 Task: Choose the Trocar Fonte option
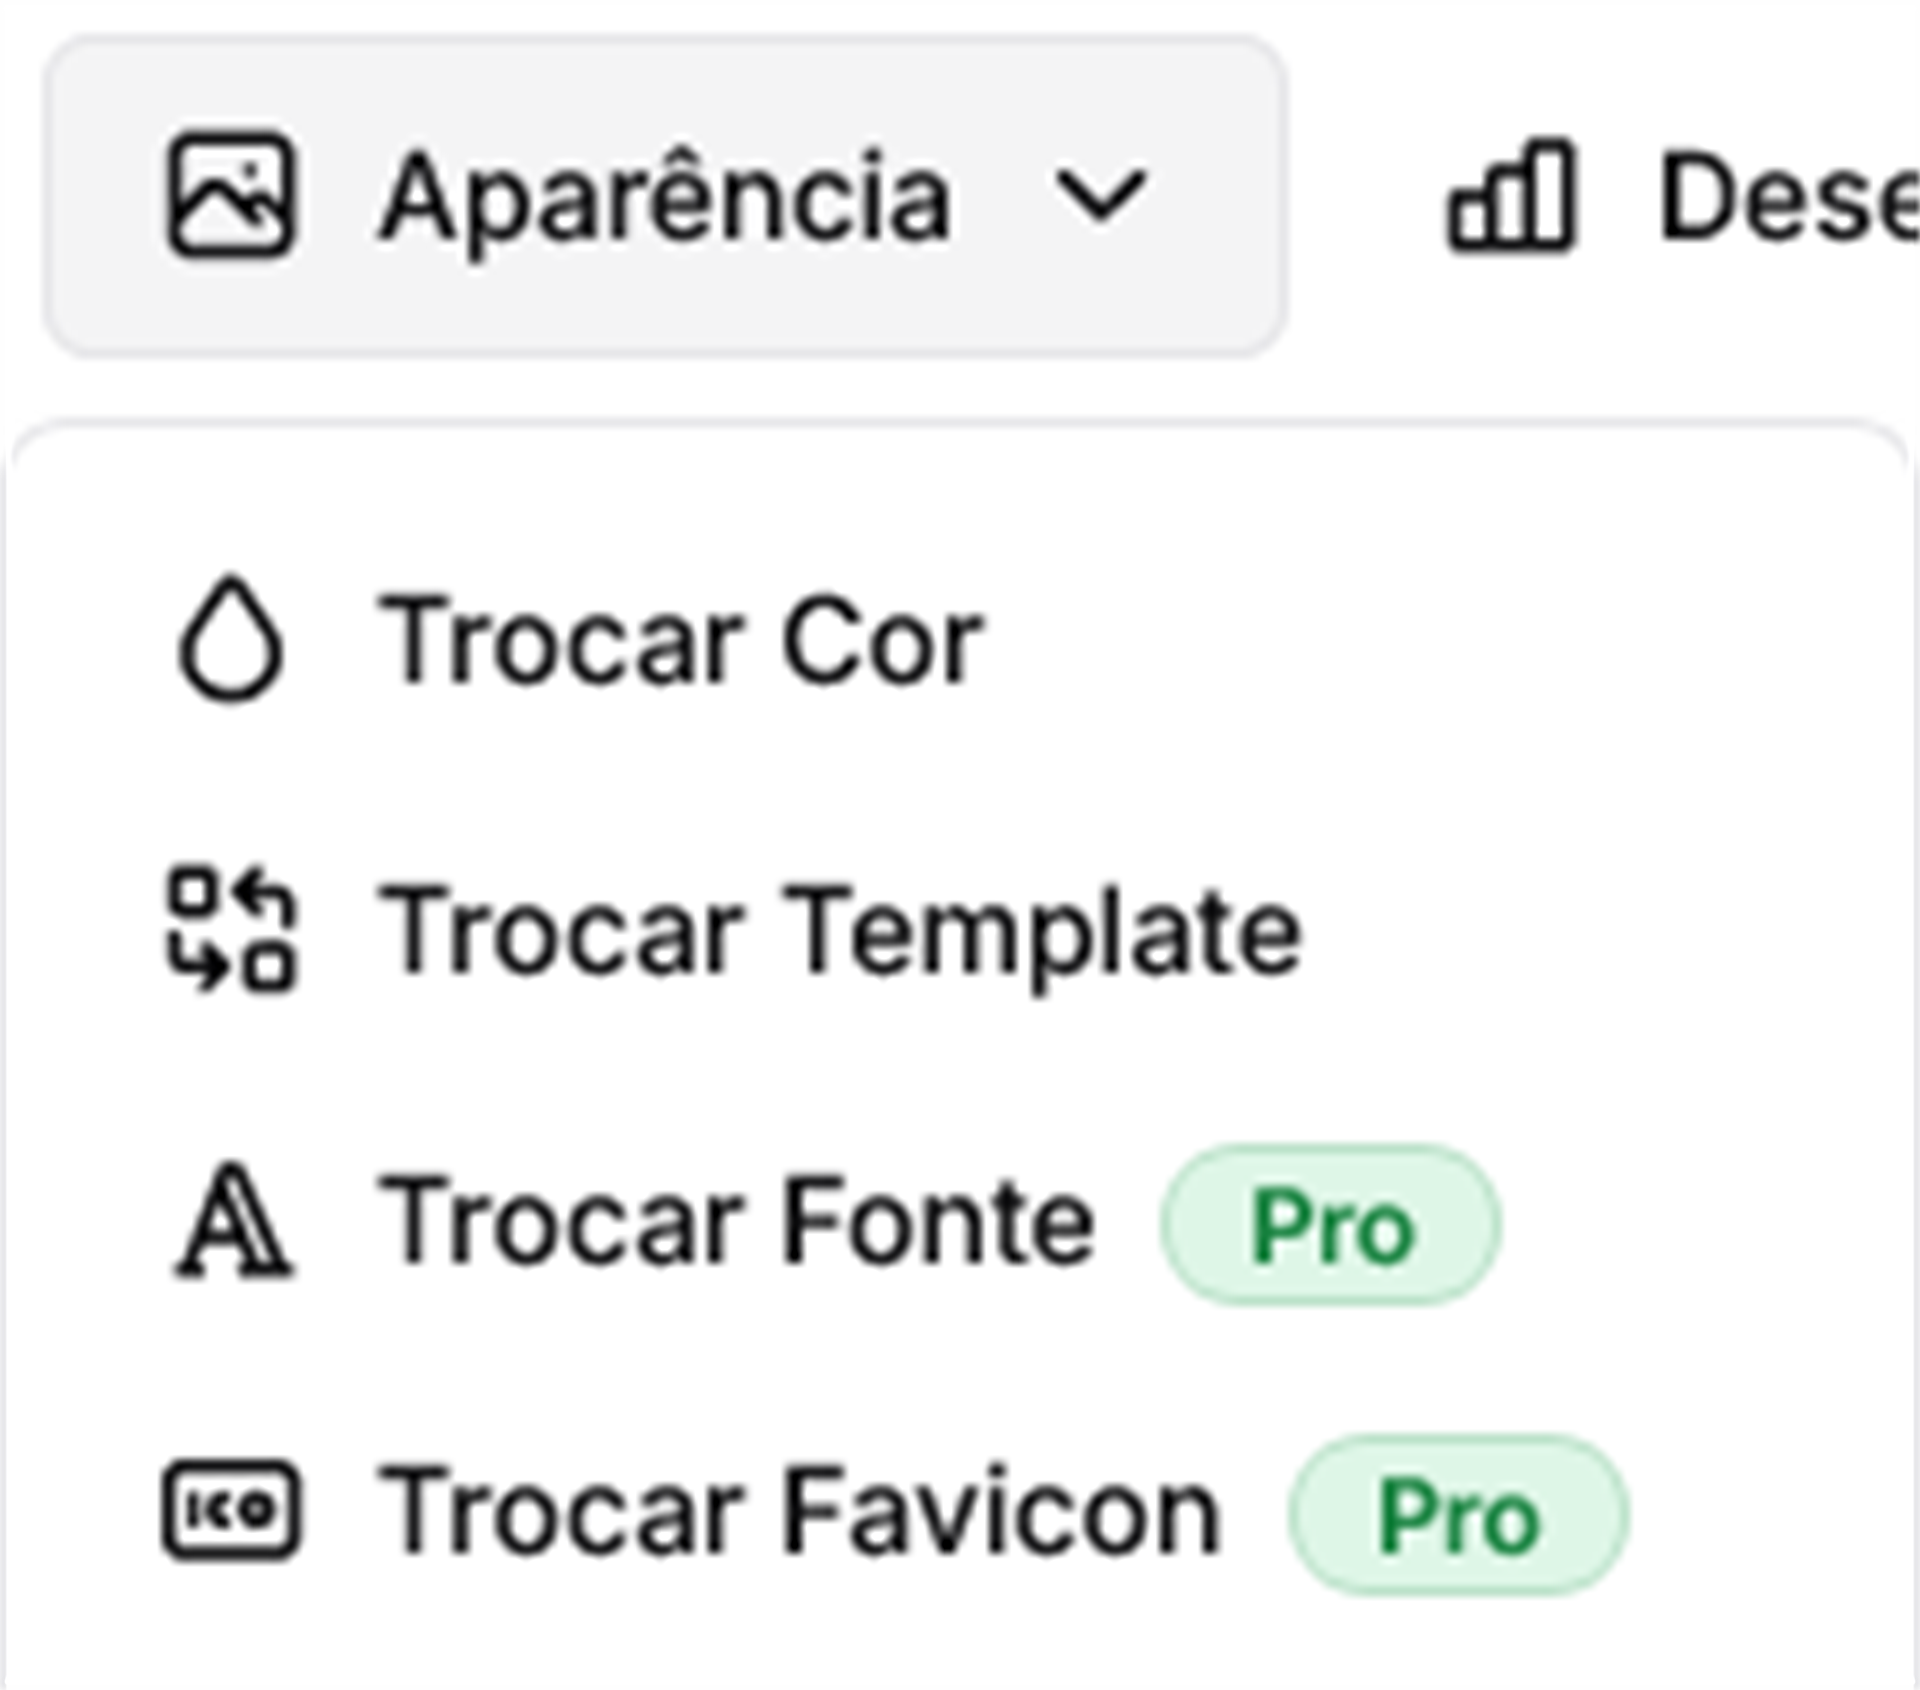735,1222
